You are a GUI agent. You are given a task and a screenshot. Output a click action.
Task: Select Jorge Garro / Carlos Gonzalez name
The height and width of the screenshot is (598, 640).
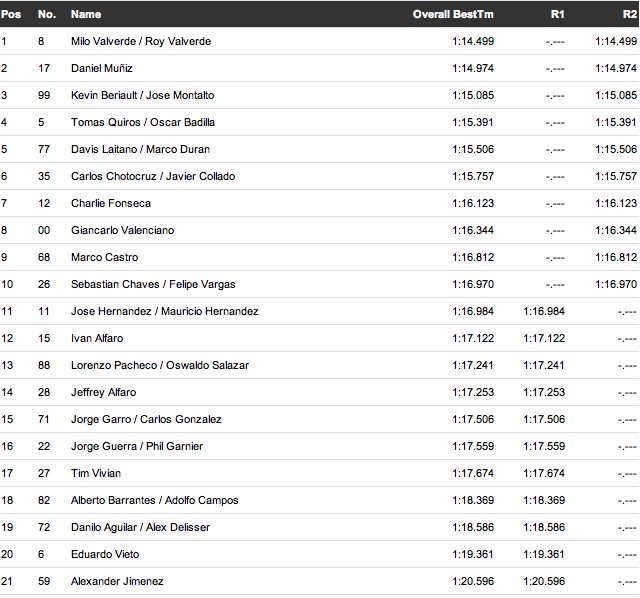click(146, 419)
